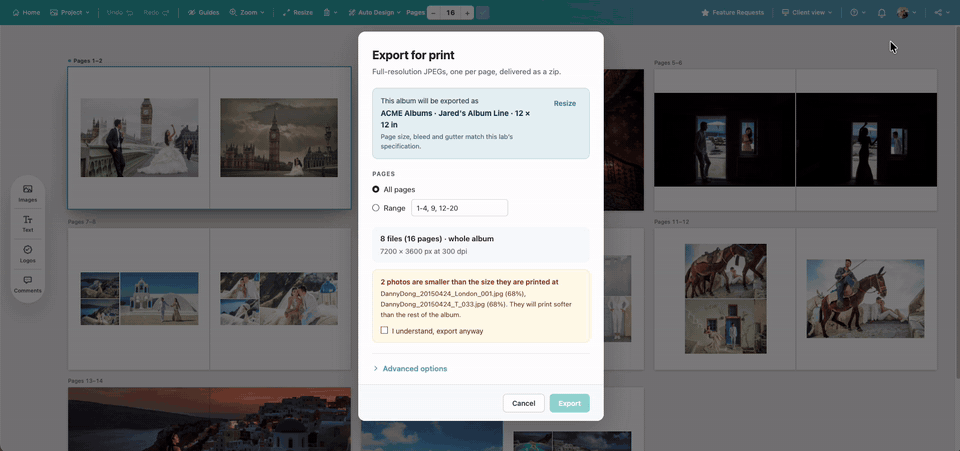Screen dimensions: 960x451
Task: Click the page count field showing 16
Action: pos(451,12)
